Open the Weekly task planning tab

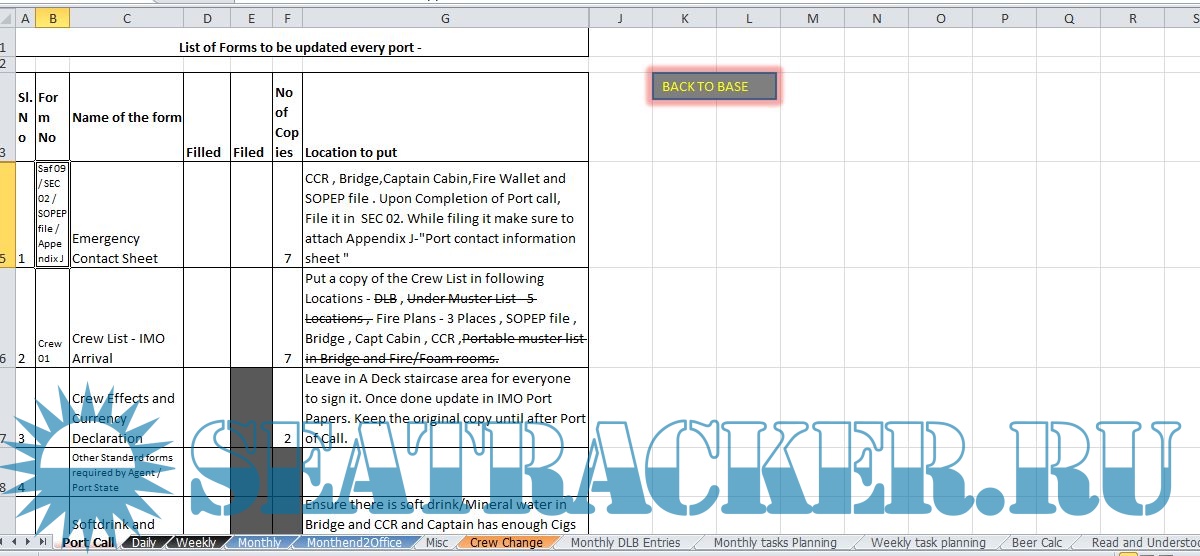(x=927, y=543)
